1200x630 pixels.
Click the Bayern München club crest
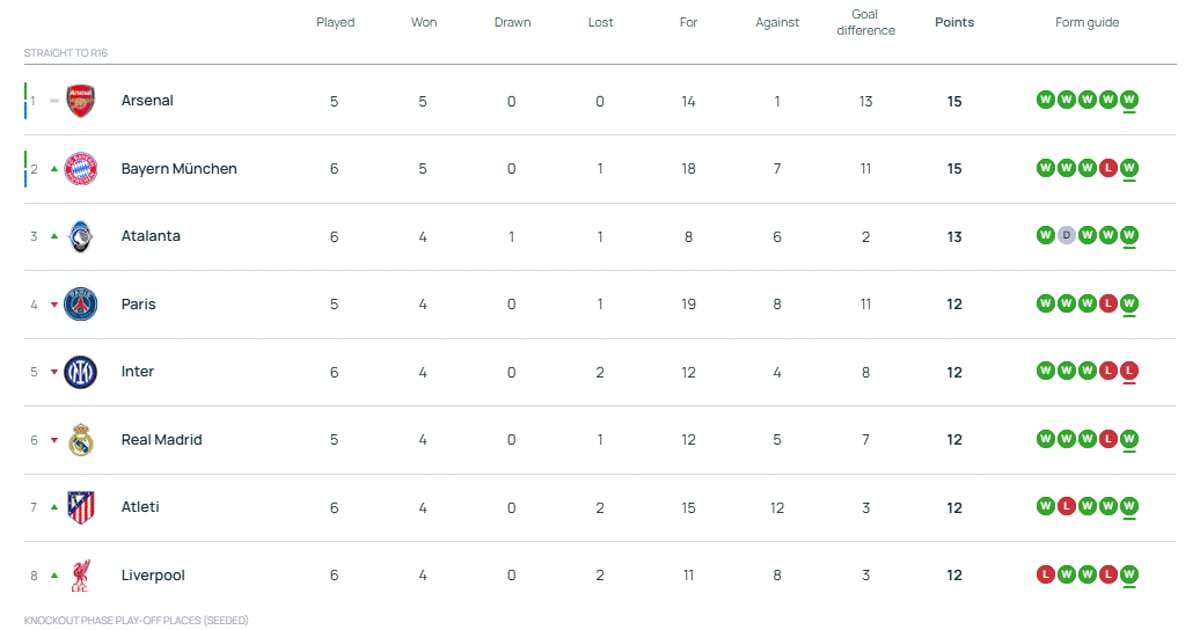pos(80,169)
